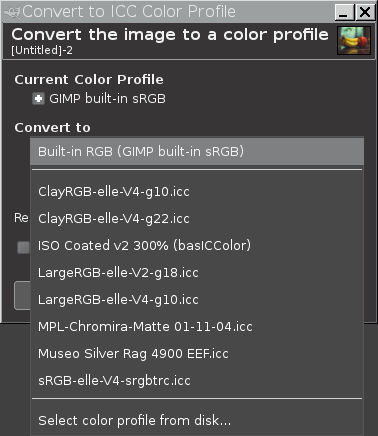Screen dimensions: 378x436
Task: Choose ClayRGB-elle-V4-g22.icc profile
Action: click(x=197, y=219)
